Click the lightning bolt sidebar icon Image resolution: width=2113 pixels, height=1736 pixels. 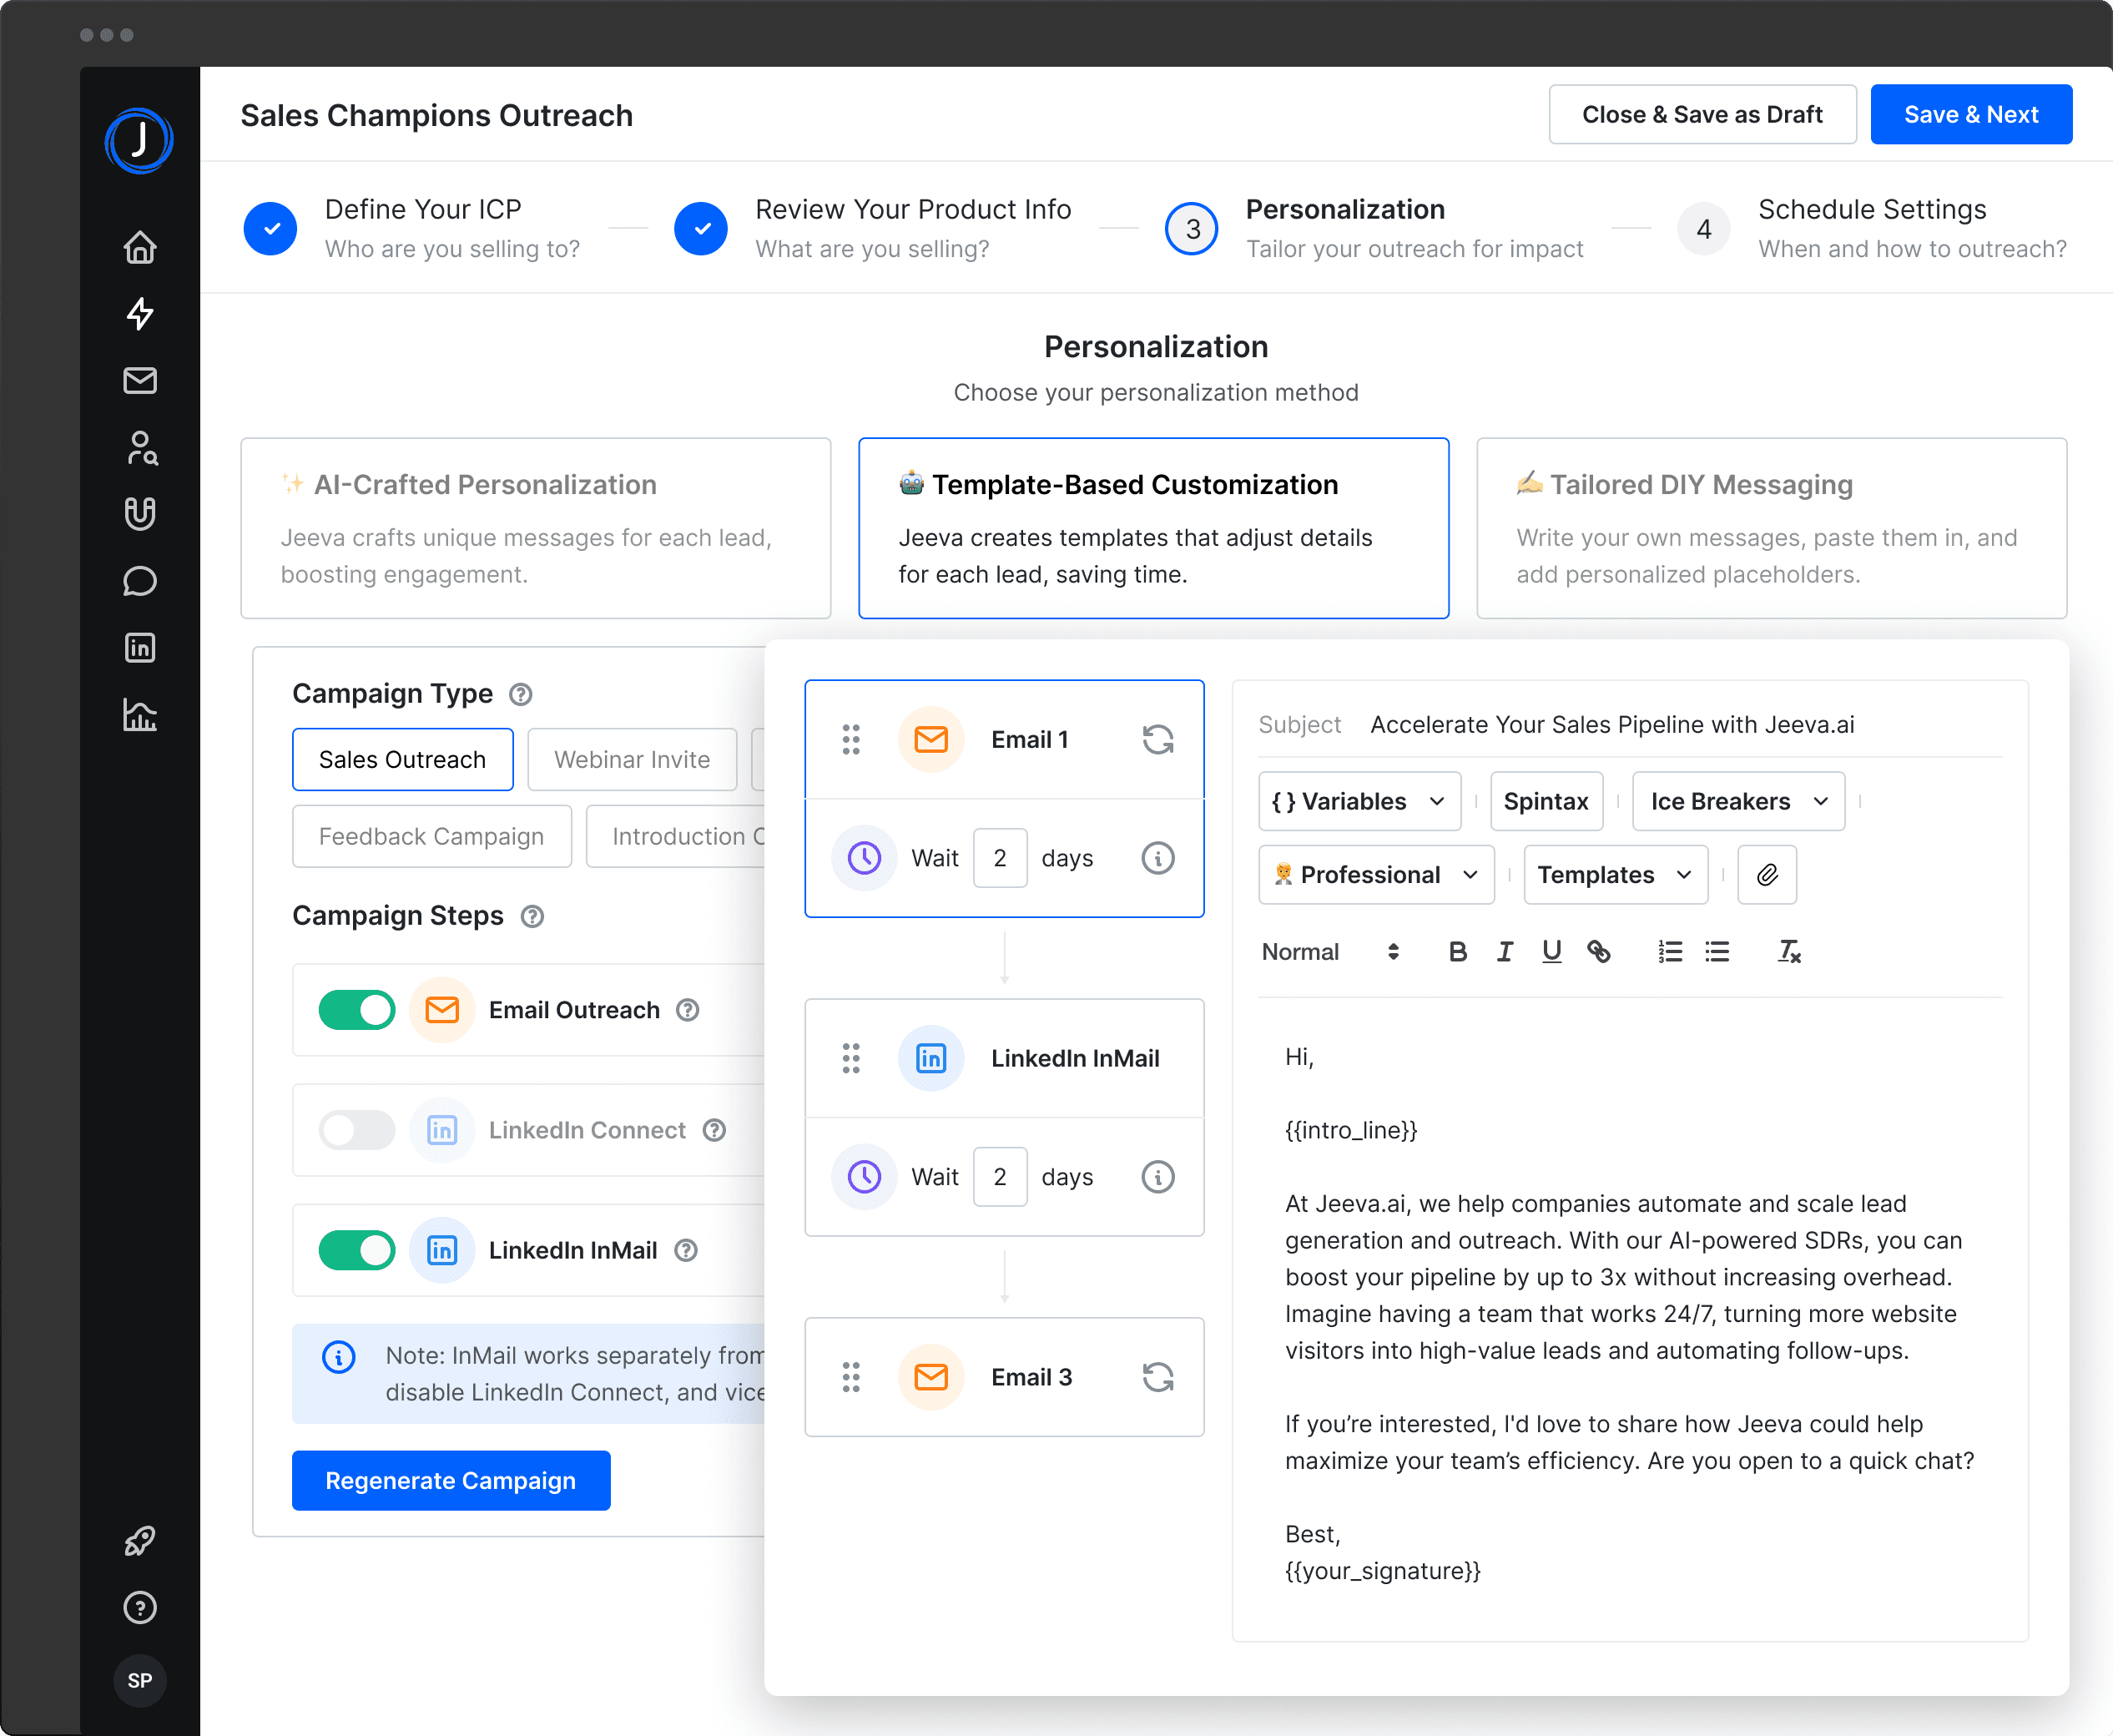click(x=140, y=314)
